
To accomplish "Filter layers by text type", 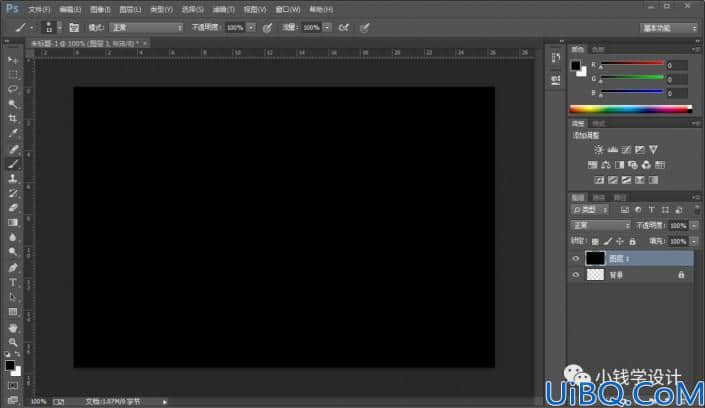I will tap(651, 210).
